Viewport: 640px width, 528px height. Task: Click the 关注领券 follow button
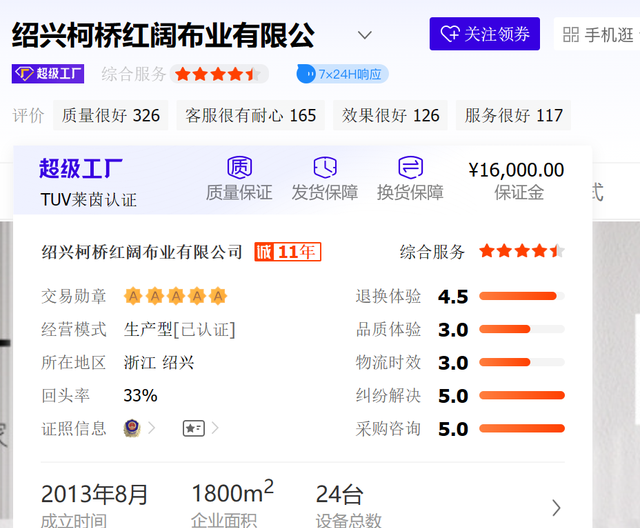click(x=484, y=34)
